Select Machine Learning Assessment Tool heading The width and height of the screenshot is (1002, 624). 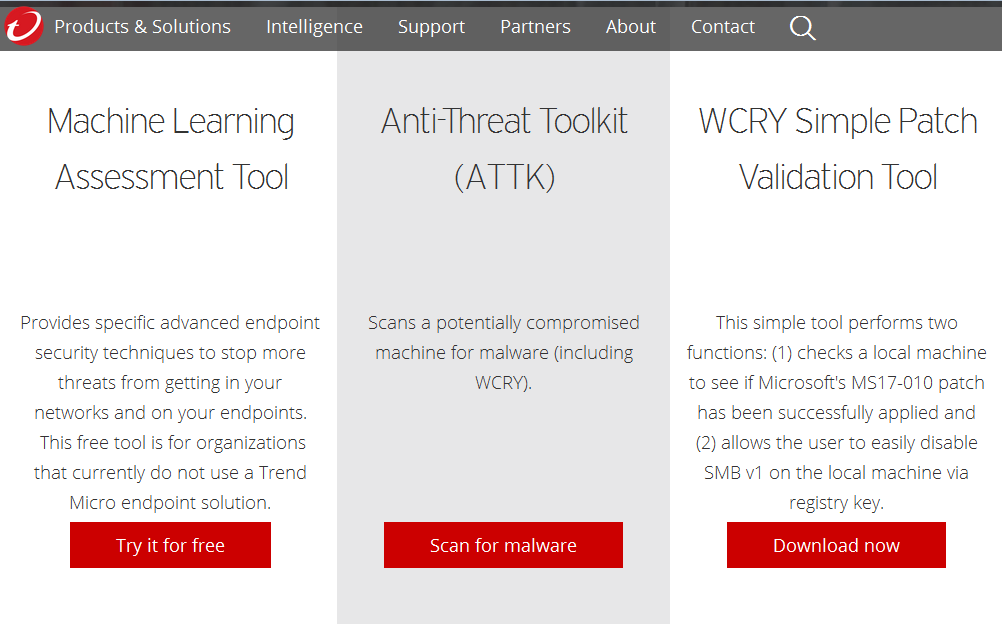coord(171,149)
